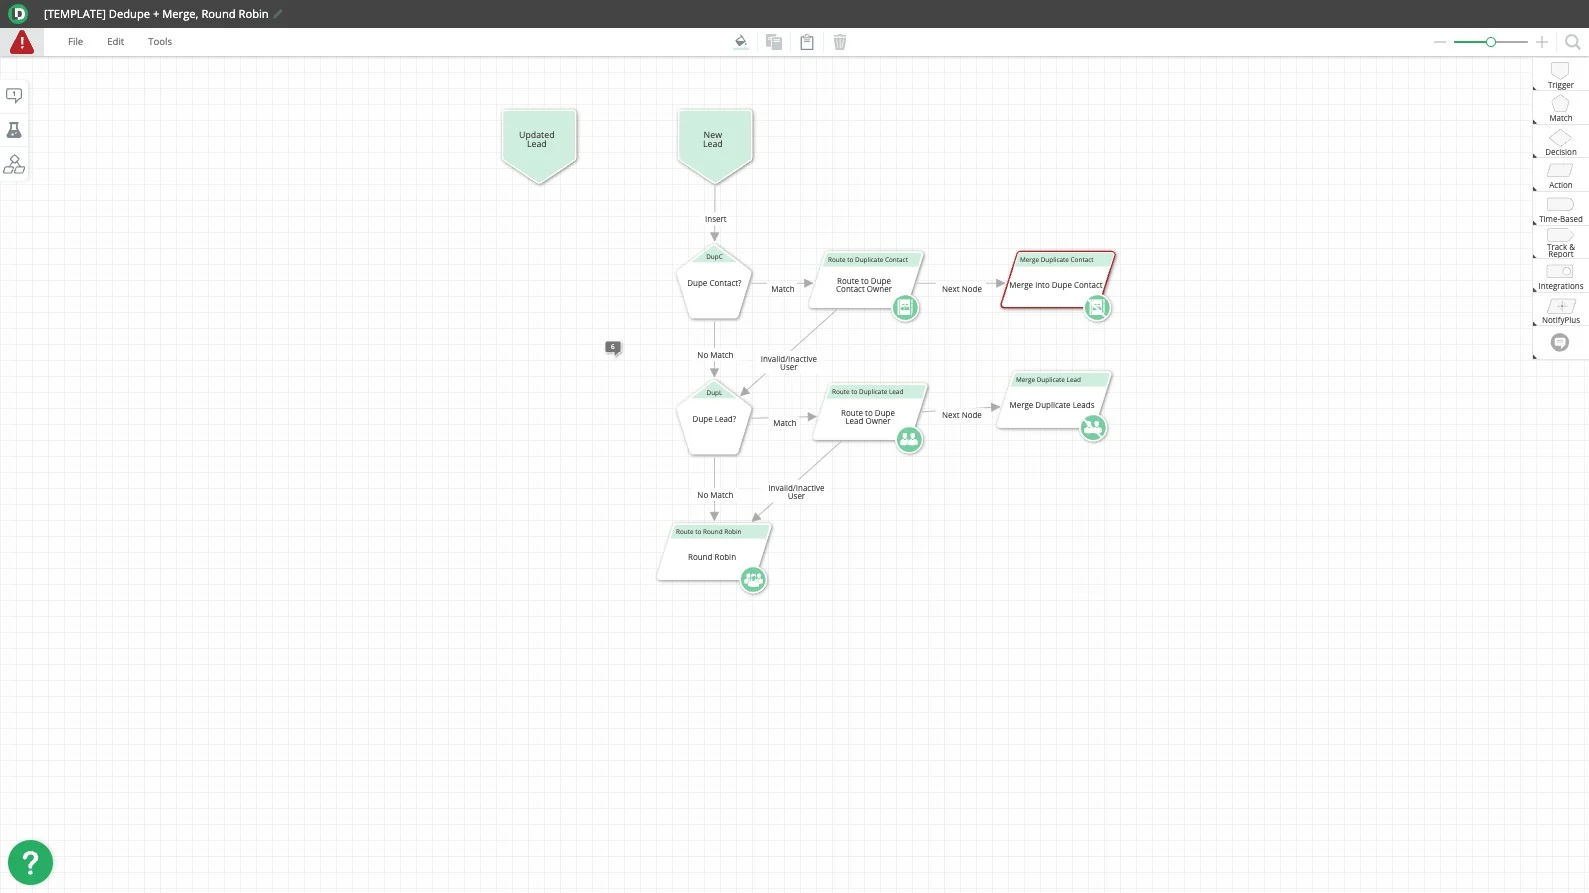The height and width of the screenshot is (893, 1589).
Task: Click the zoom in plus button
Action: coord(1542,42)
